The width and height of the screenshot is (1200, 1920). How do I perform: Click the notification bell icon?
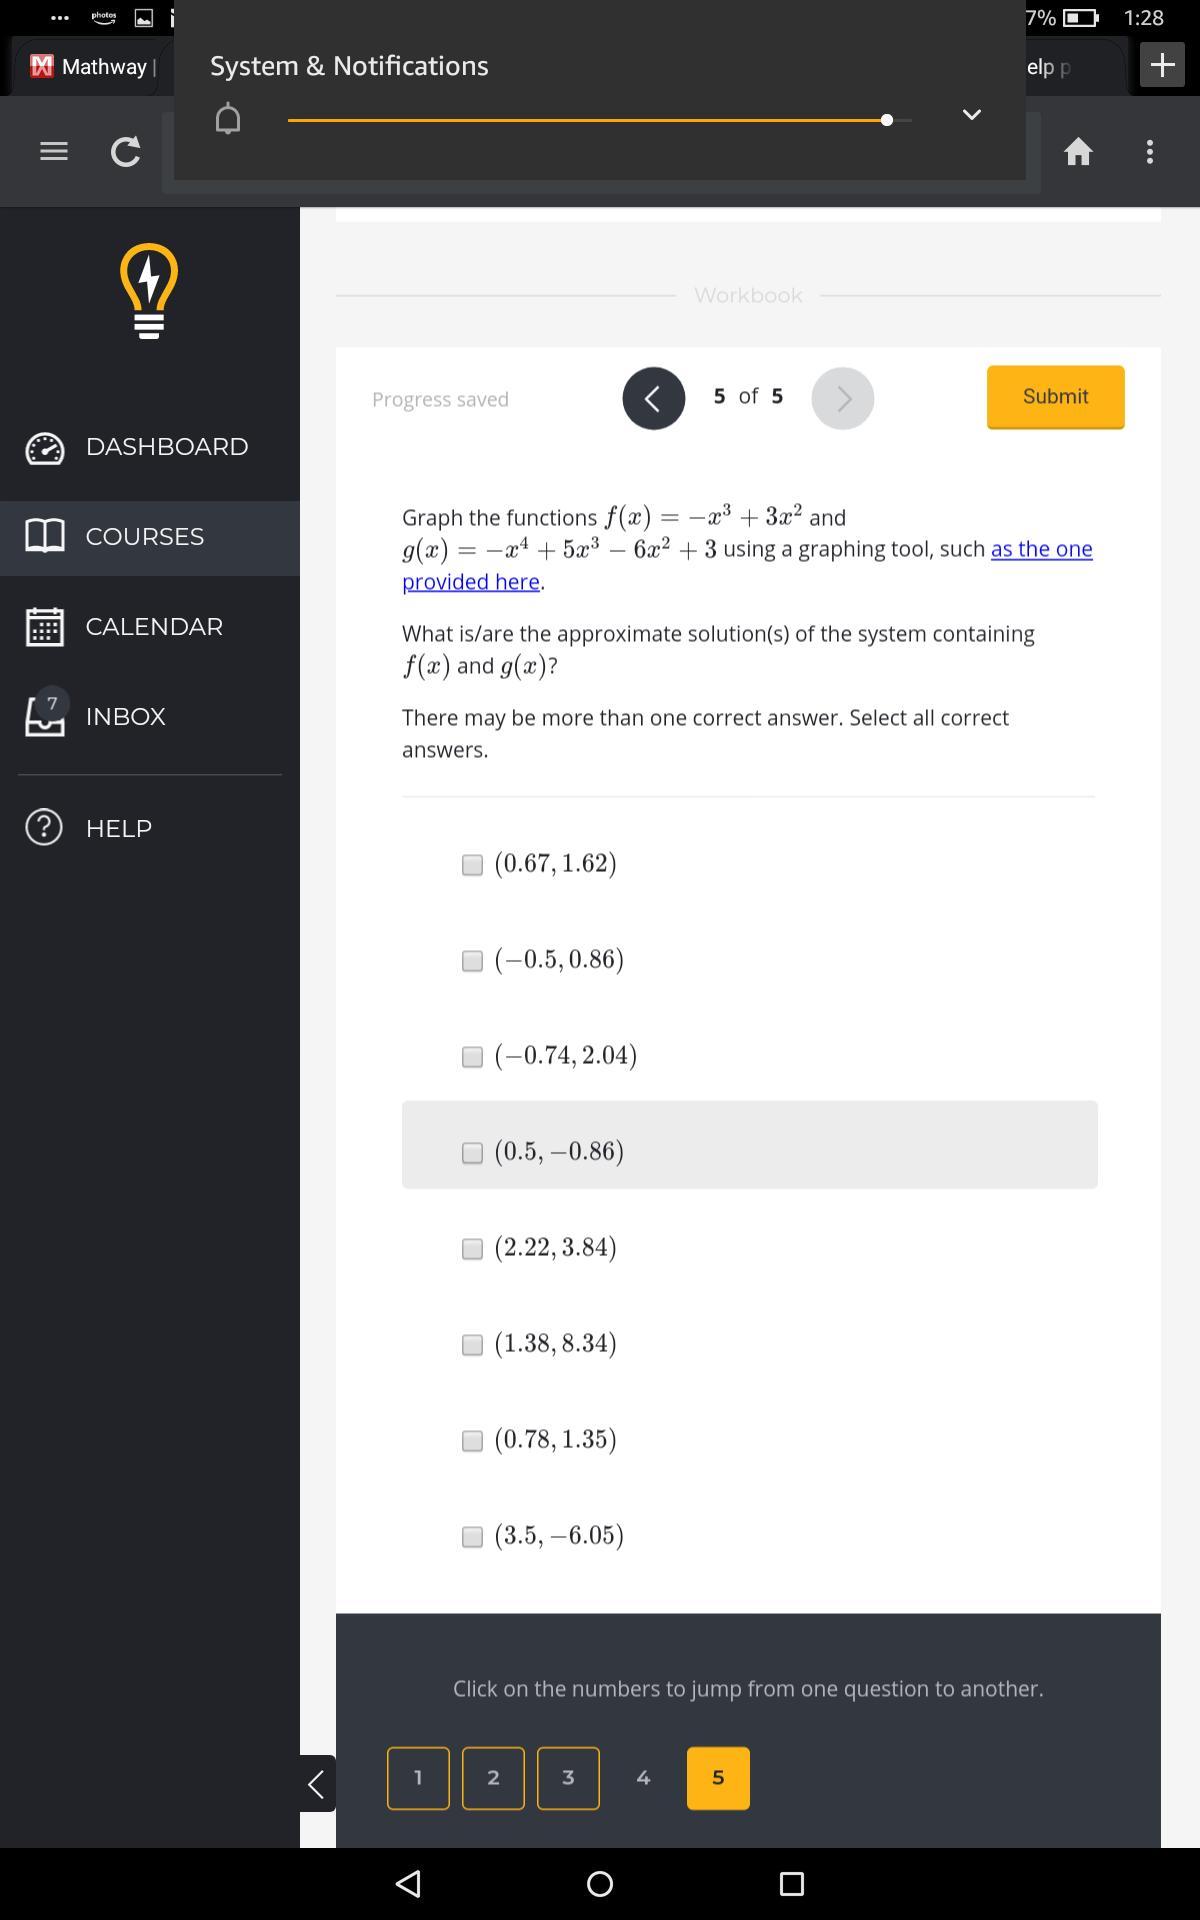point(228,119)
